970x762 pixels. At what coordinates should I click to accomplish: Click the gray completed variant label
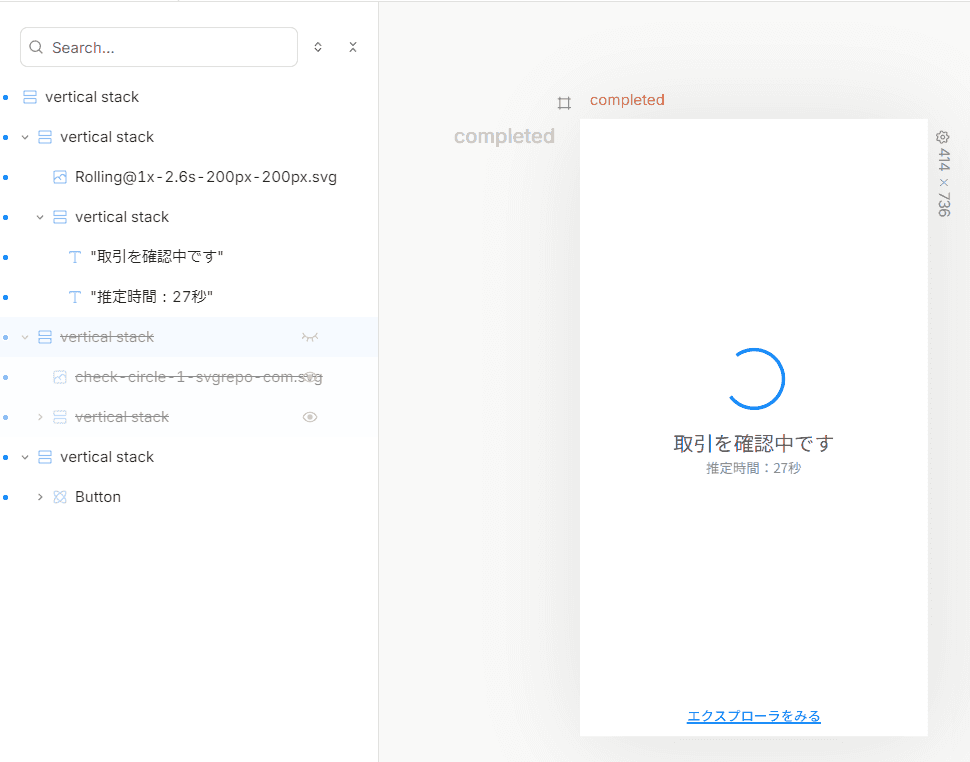[504, 136]
